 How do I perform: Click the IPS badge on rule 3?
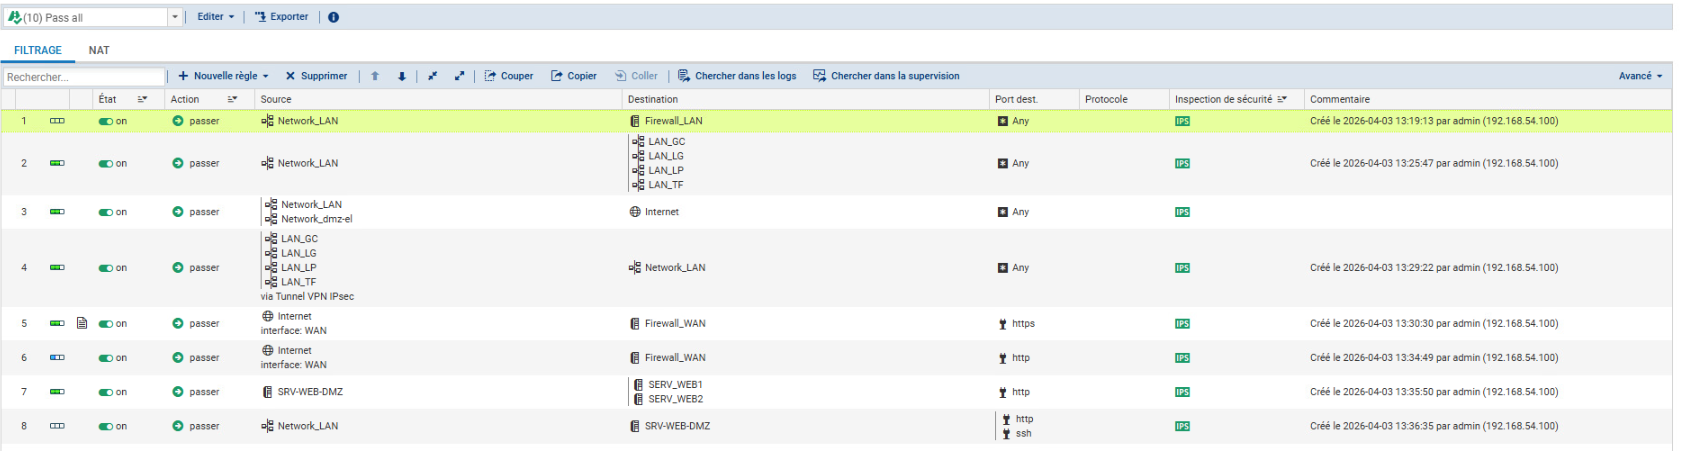pos(1182,212)
